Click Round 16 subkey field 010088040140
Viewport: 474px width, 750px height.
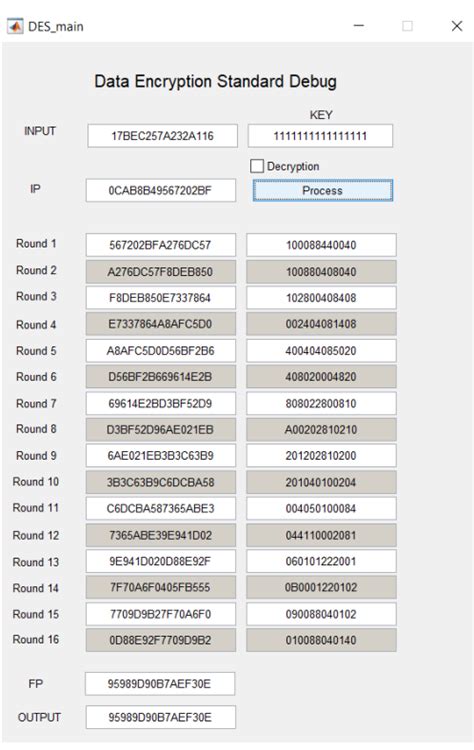tap(321, 640)
